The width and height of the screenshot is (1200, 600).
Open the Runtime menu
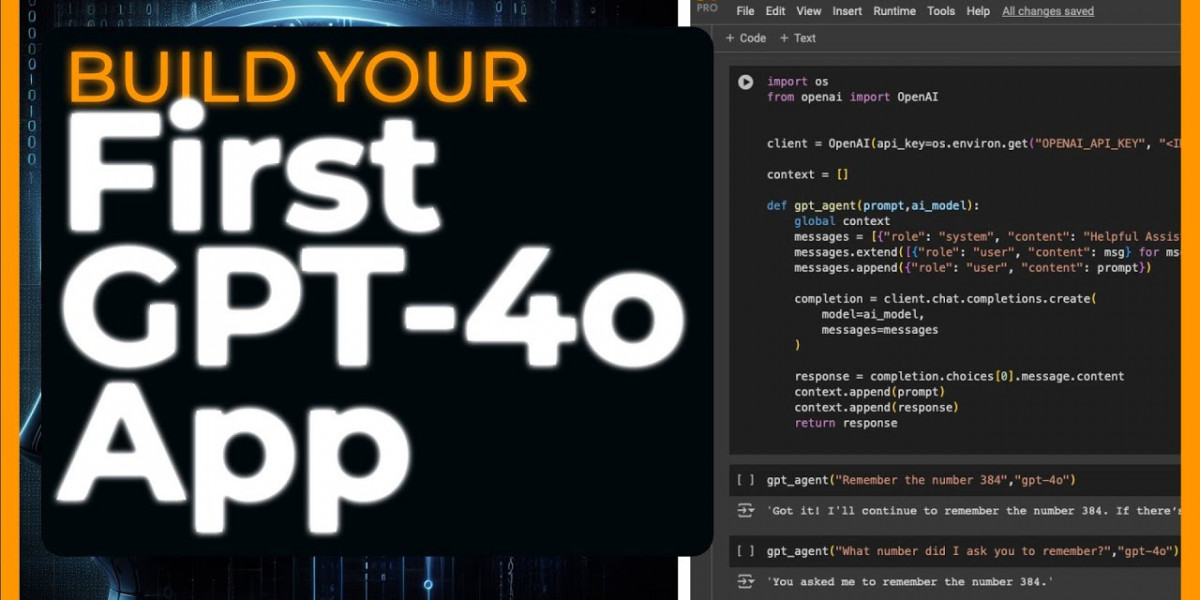pyautogui.click(x=893, y=11)
